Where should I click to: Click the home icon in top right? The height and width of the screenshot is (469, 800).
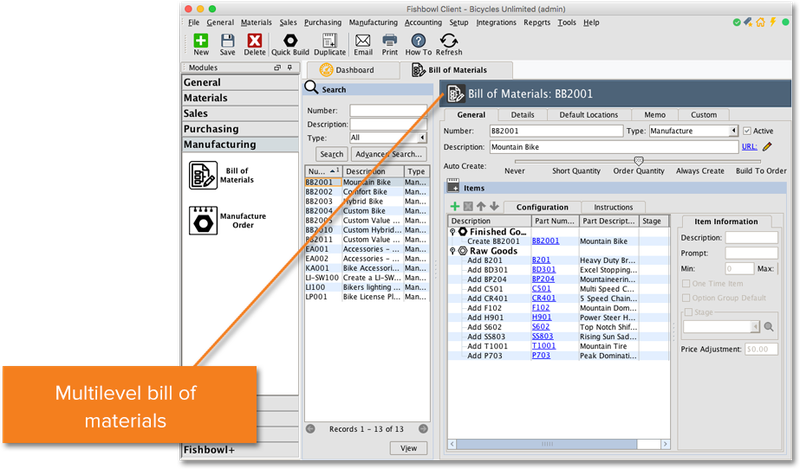point(761,22)
